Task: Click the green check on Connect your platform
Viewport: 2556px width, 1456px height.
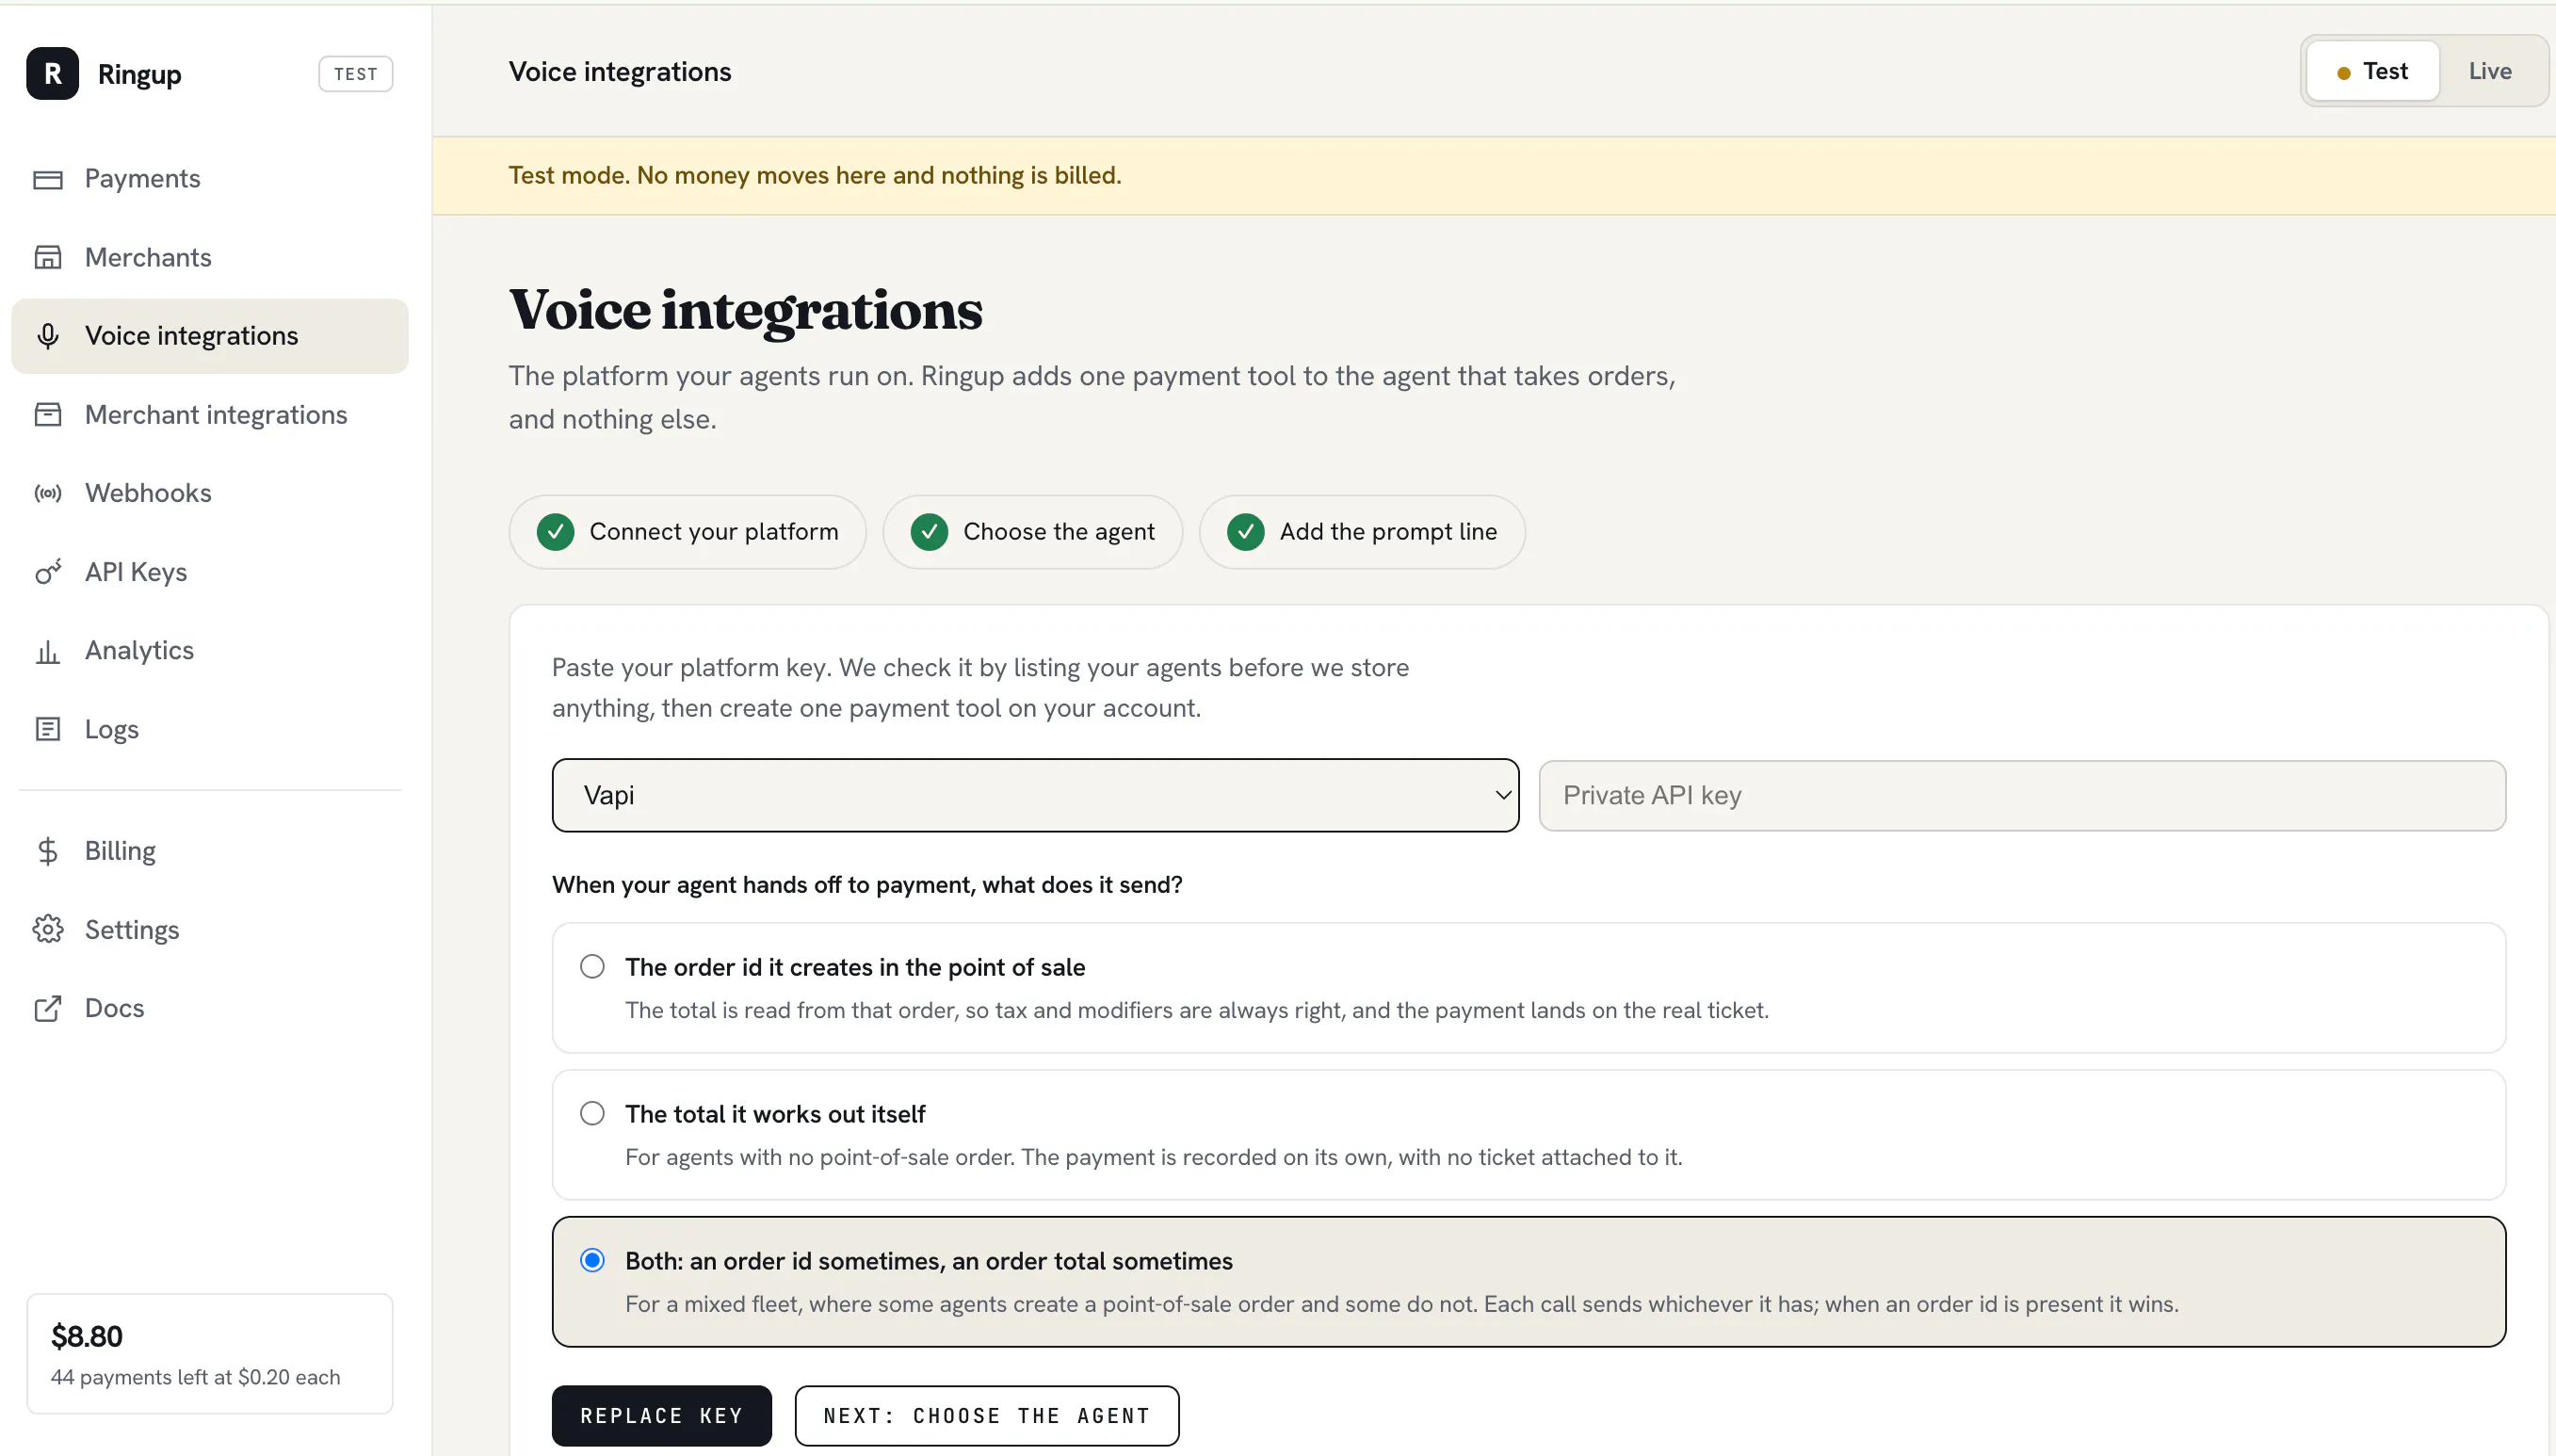Action: tap(555, 532)
